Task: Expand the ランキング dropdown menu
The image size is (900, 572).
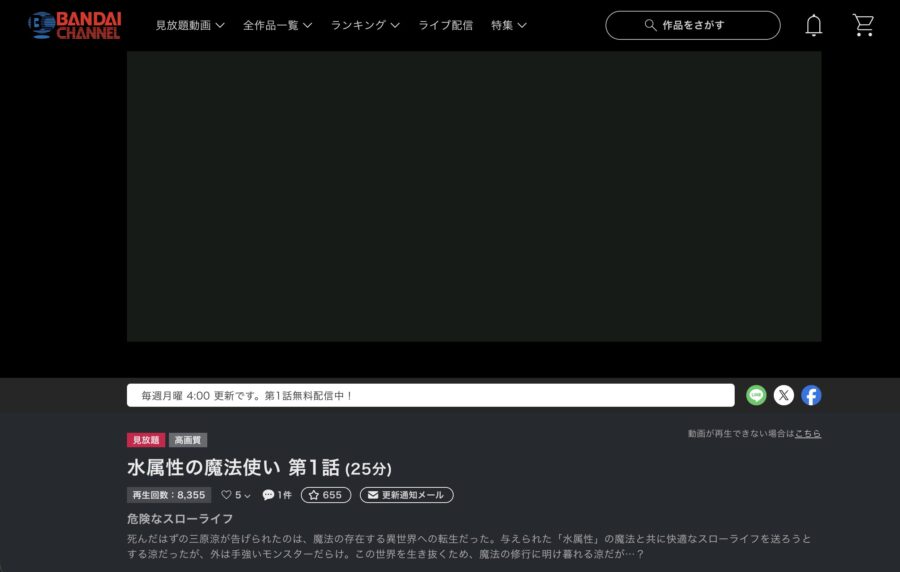Action: coord(365,25)
